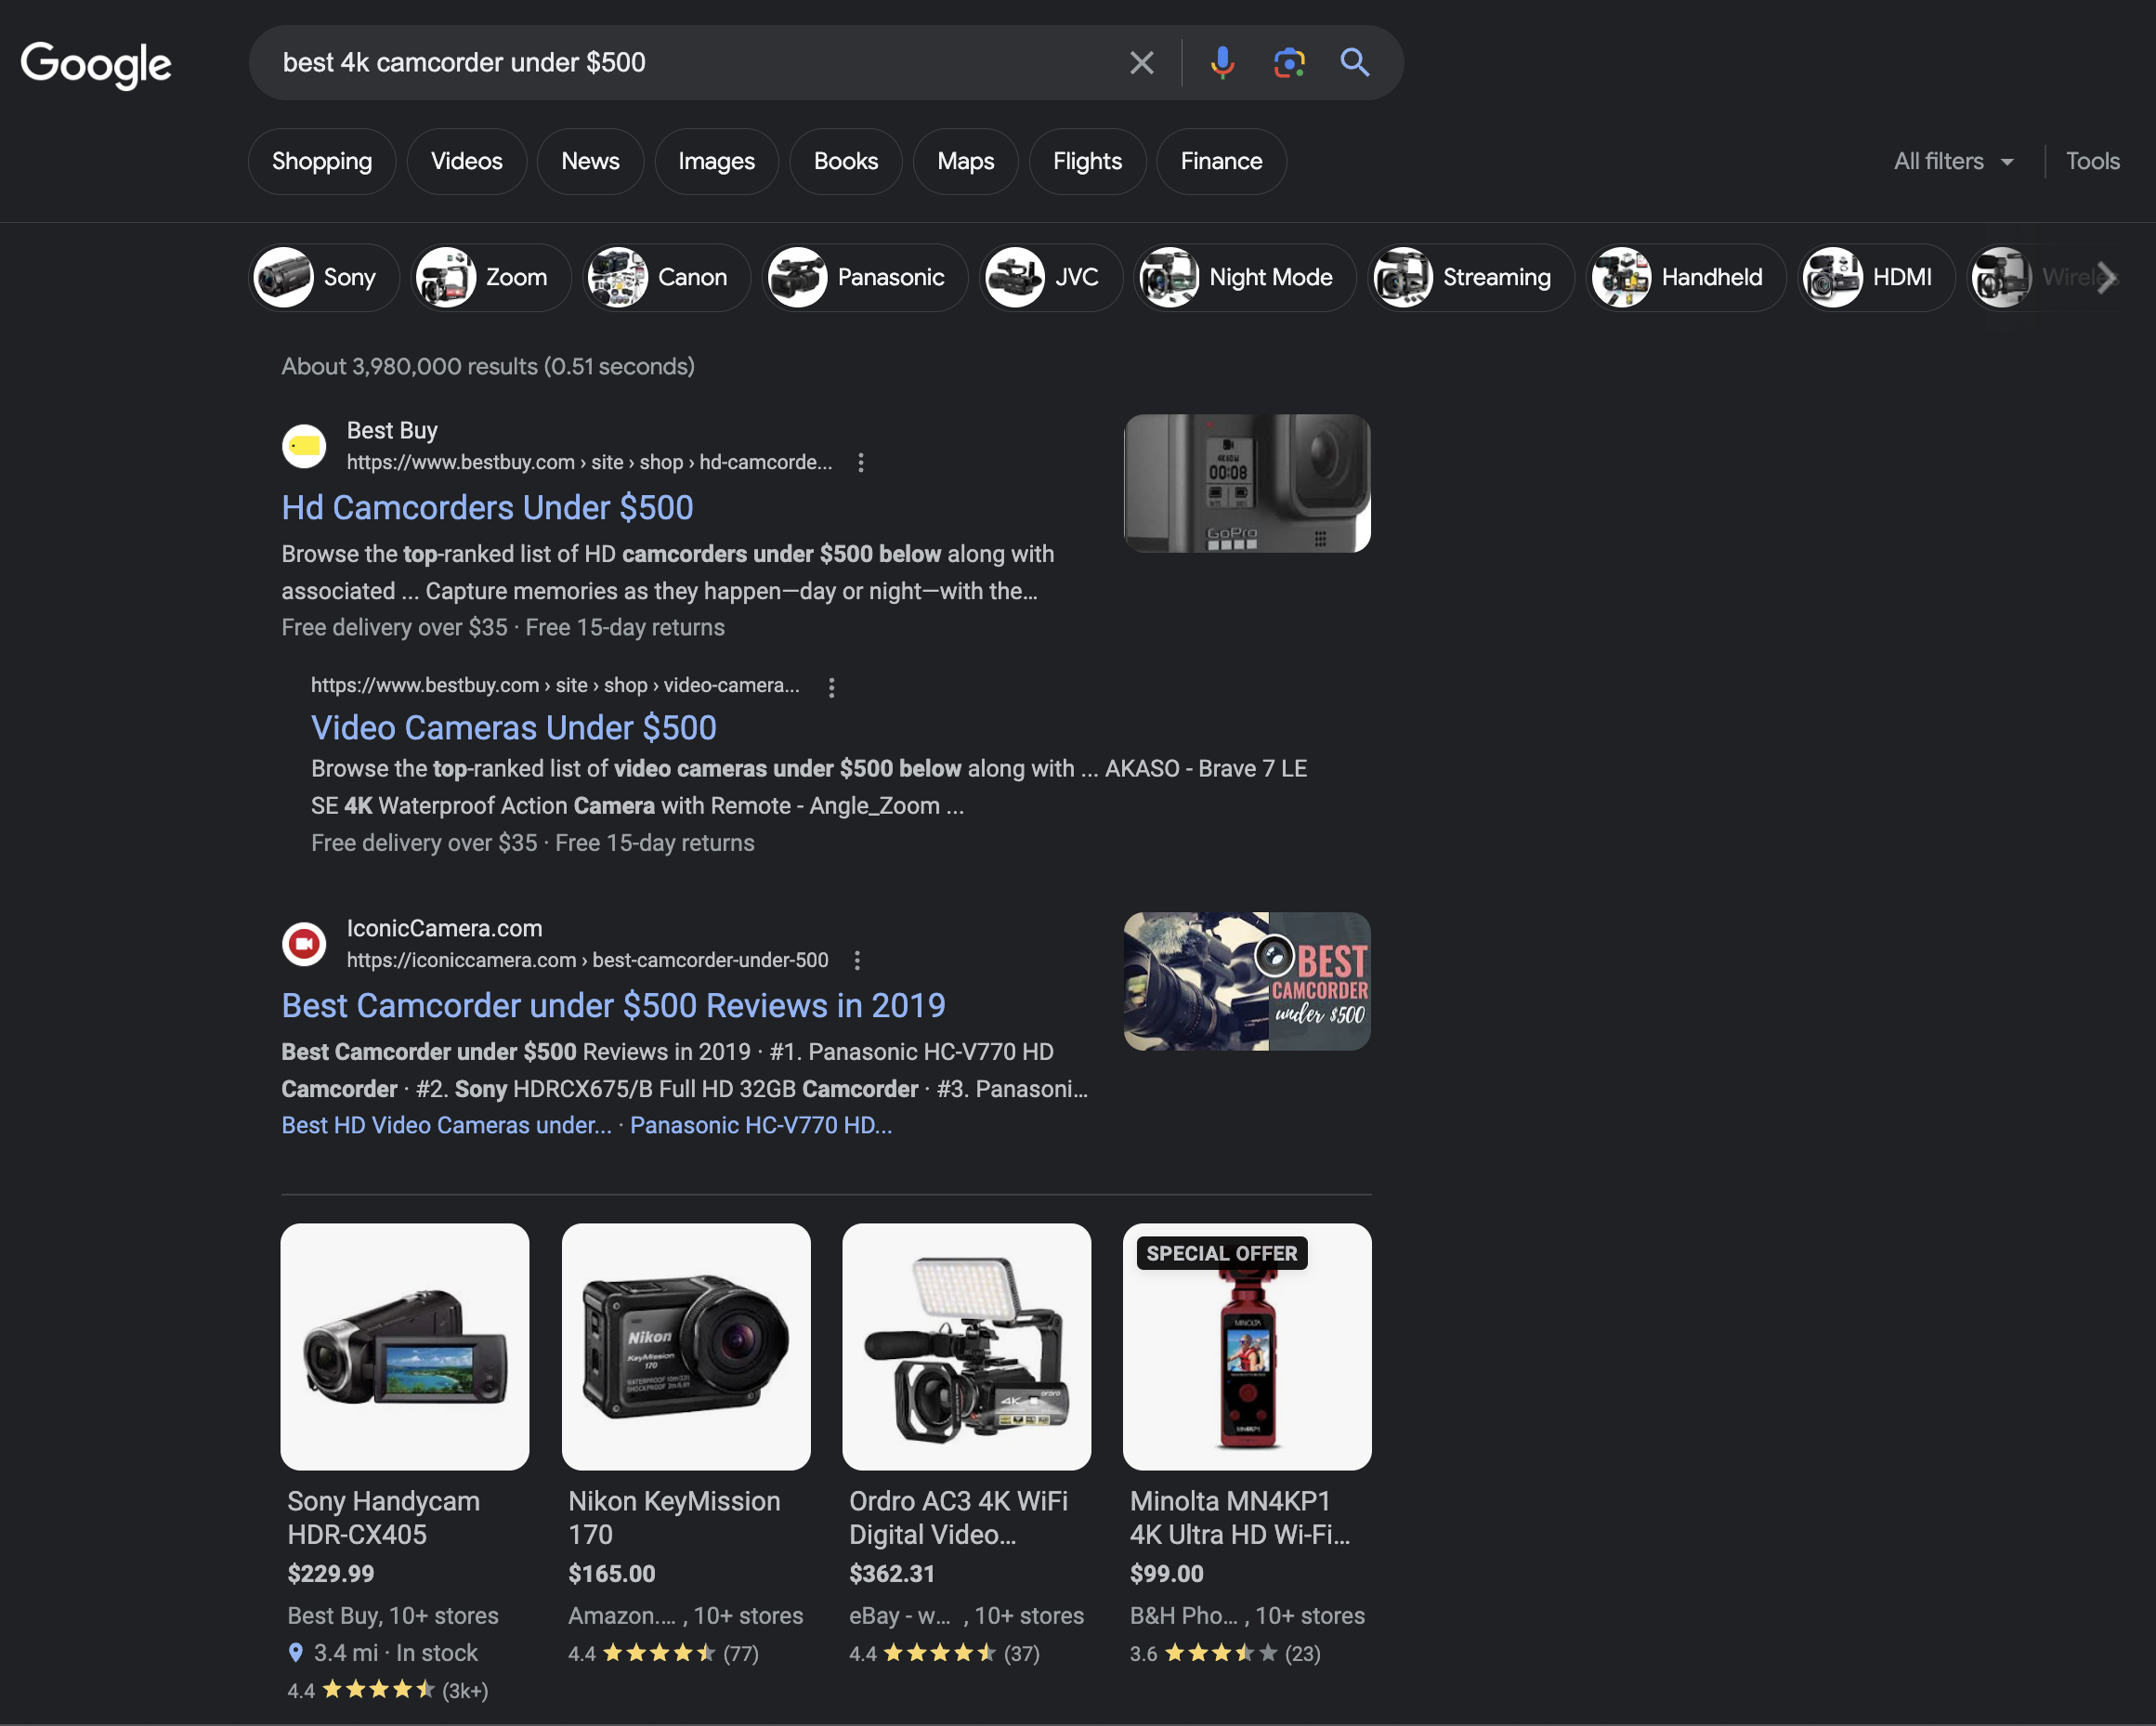This screenshot has width=2156, height=1726.
Task: Open the All filters dropdown
Action: coord(1953,161)
